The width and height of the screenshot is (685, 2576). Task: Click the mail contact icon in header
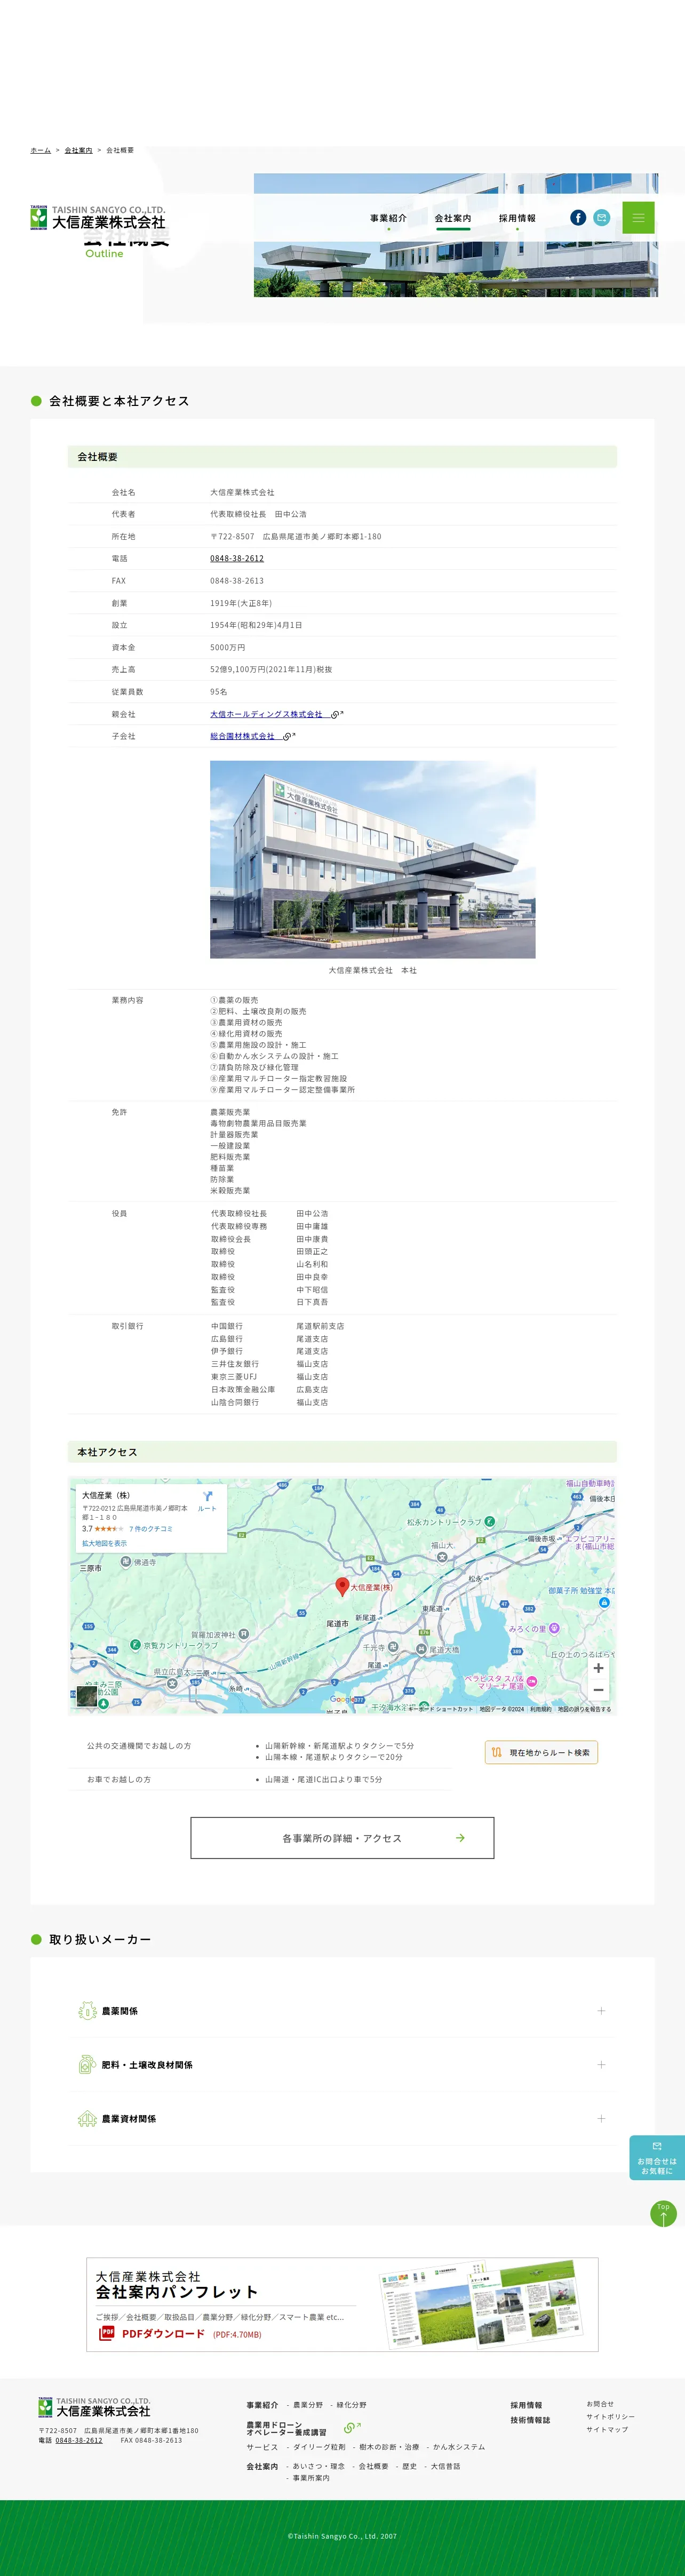coord(601,217)
